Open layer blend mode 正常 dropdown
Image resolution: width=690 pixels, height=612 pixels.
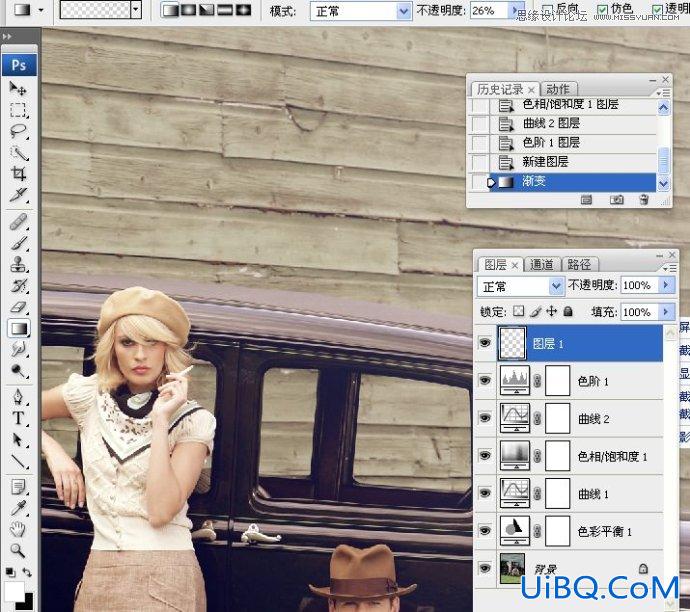[520, 286]
